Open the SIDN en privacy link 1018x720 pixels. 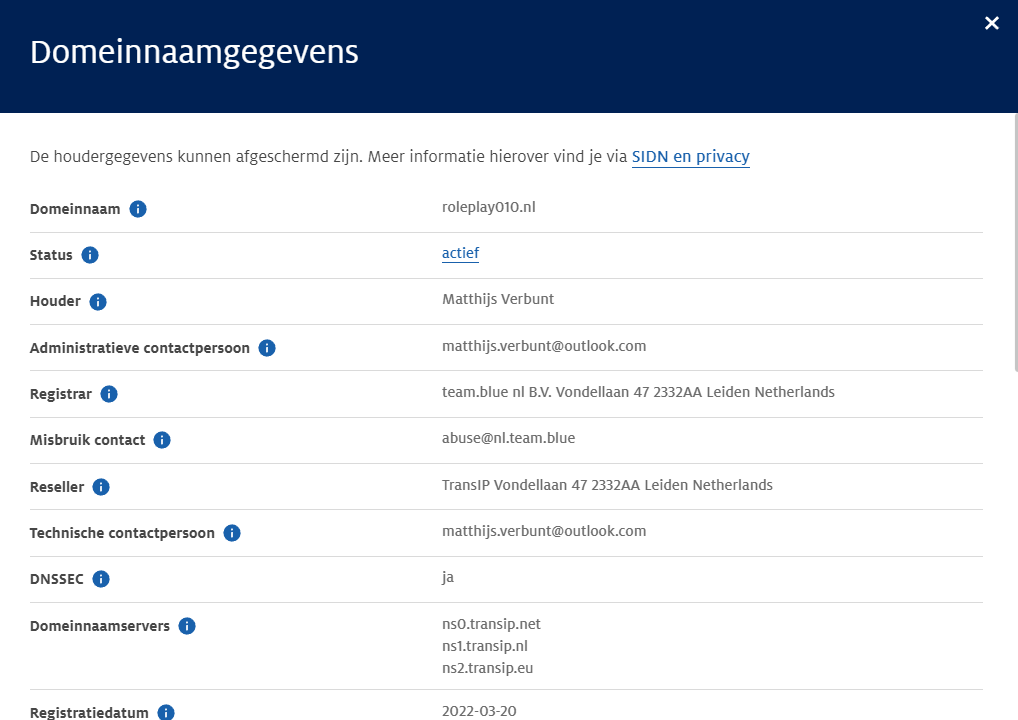point(690,156)
